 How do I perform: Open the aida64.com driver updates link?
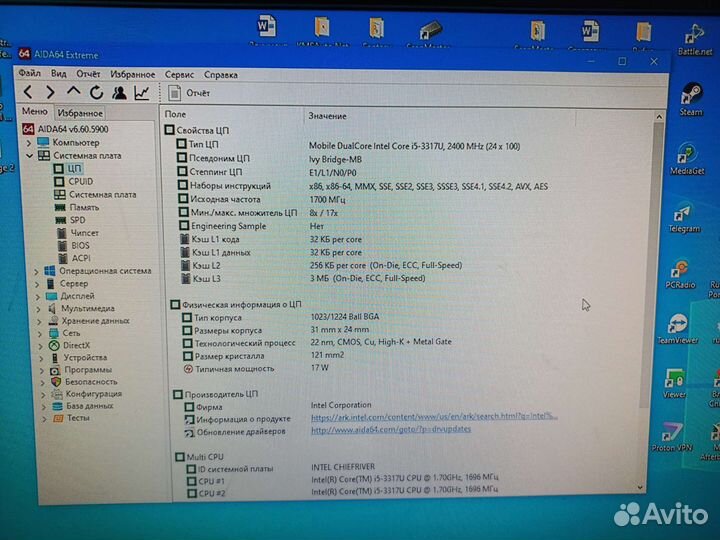point(391,429)
